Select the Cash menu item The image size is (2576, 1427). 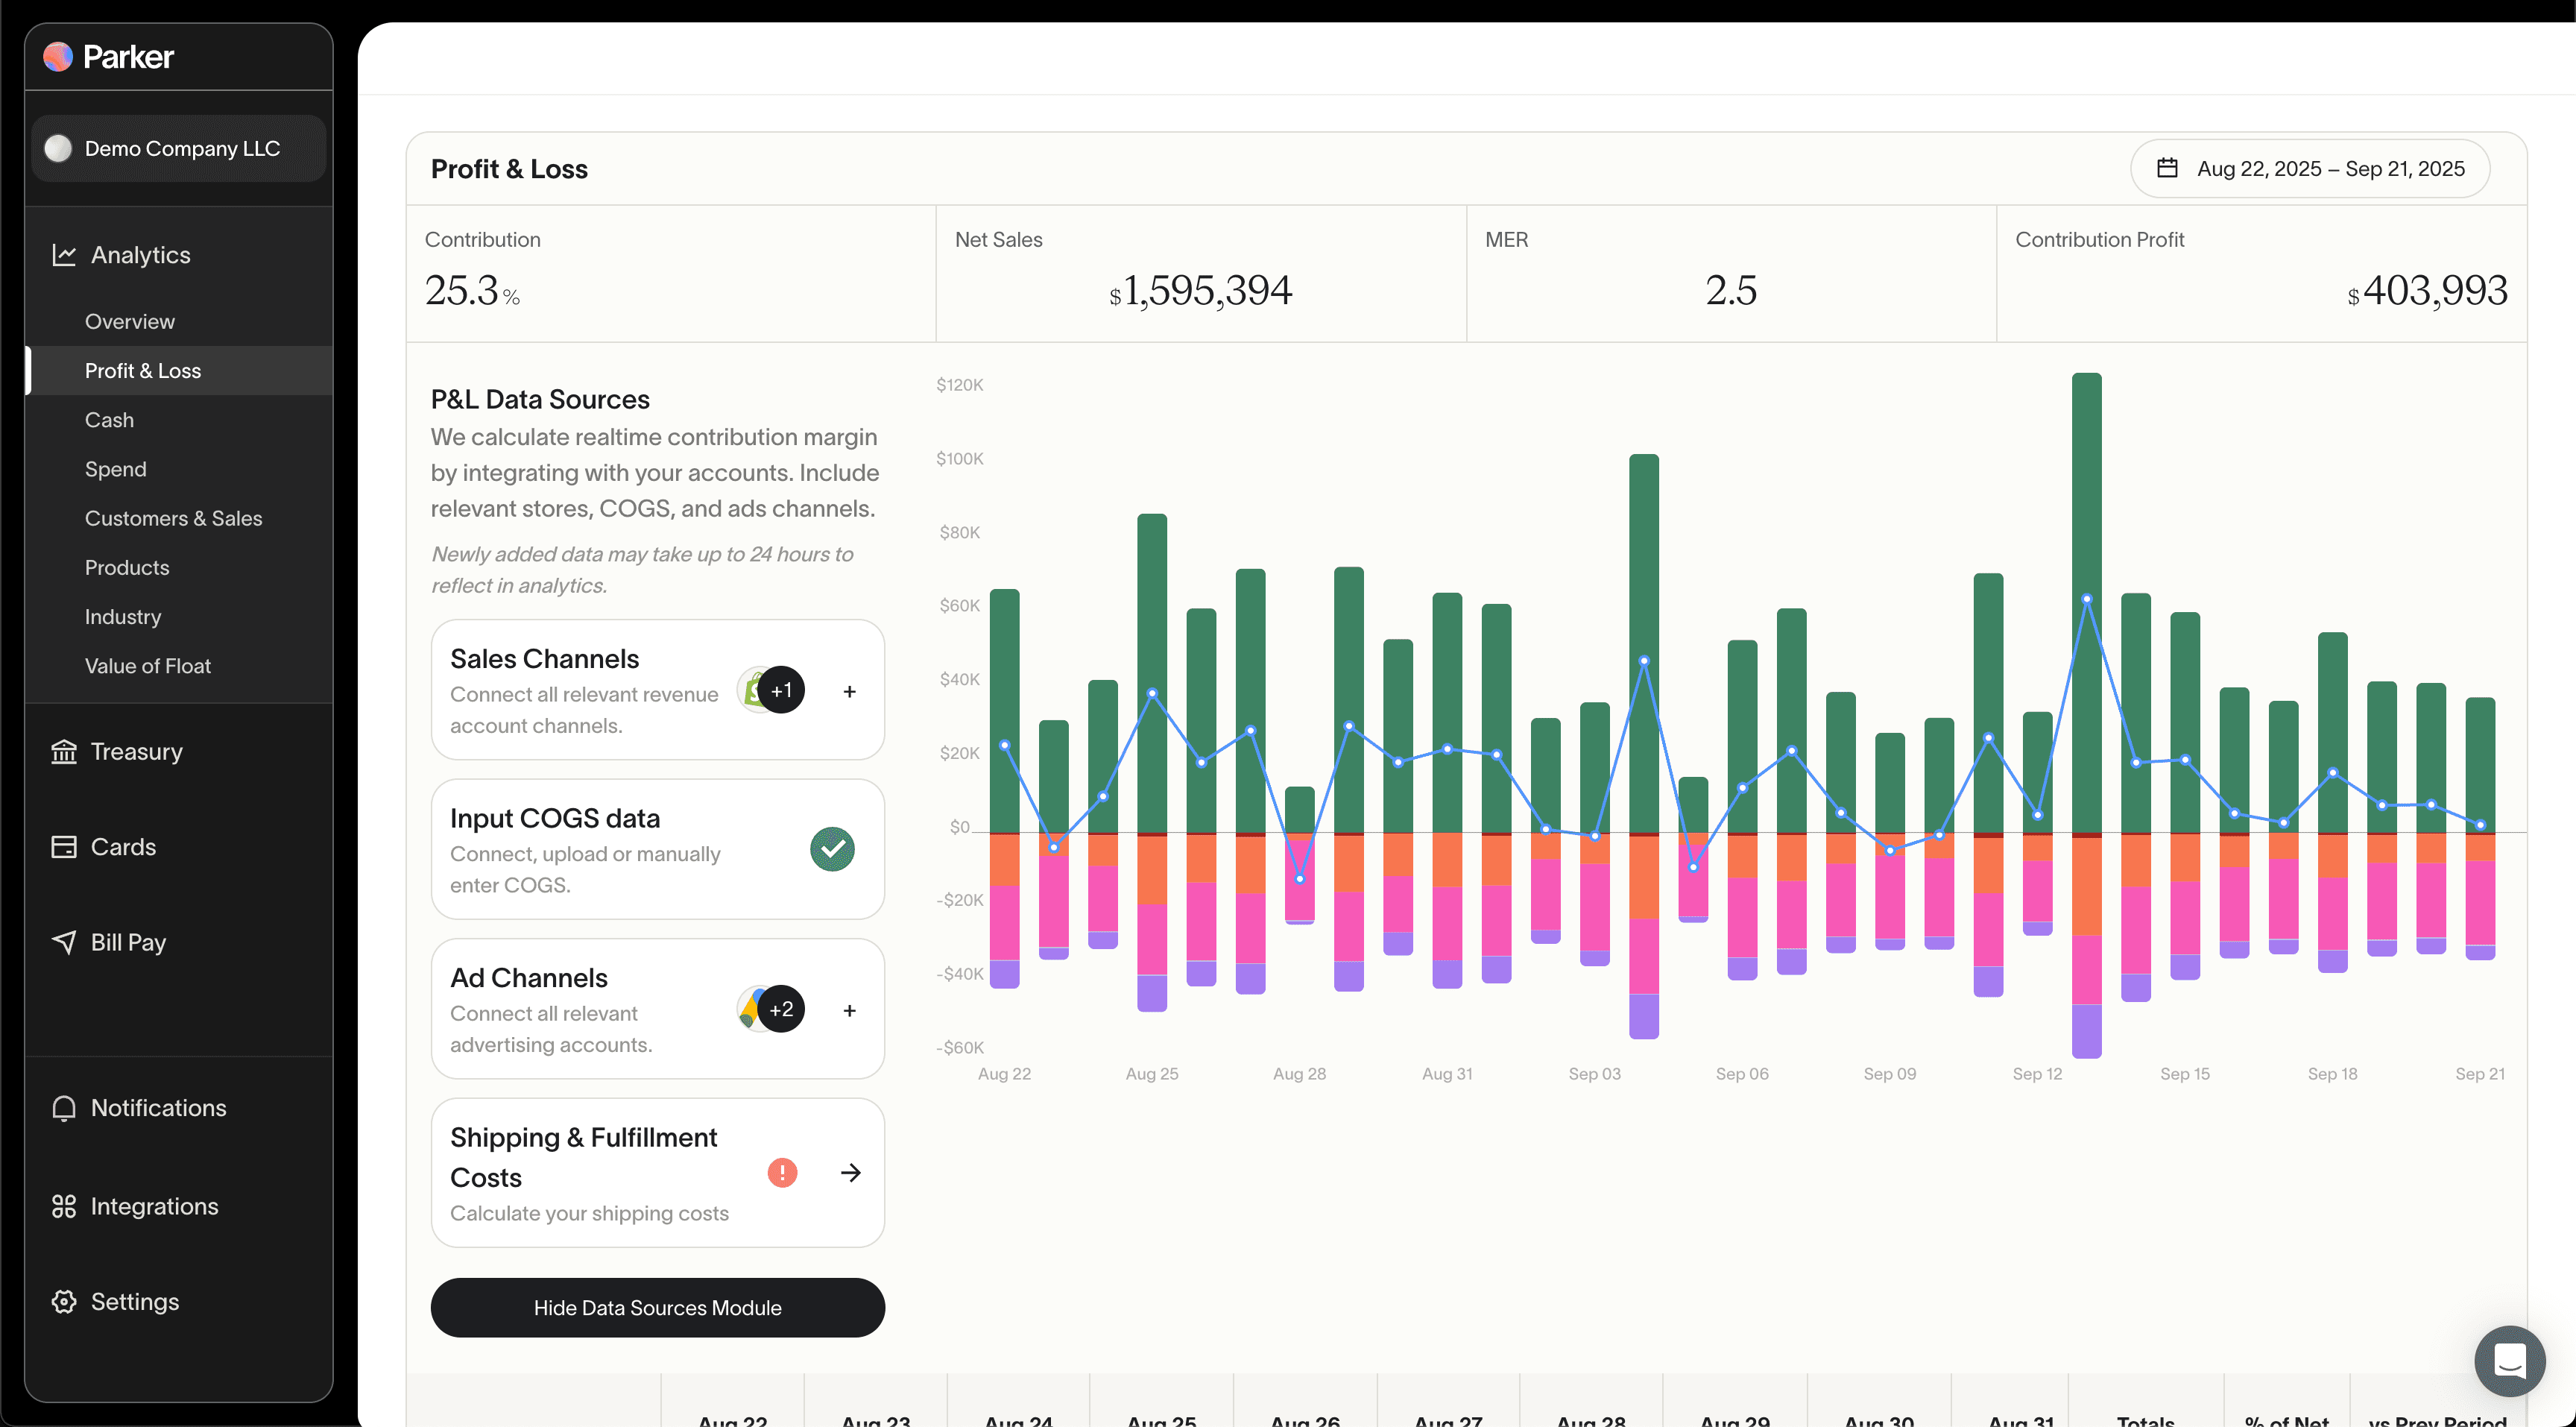109,420
